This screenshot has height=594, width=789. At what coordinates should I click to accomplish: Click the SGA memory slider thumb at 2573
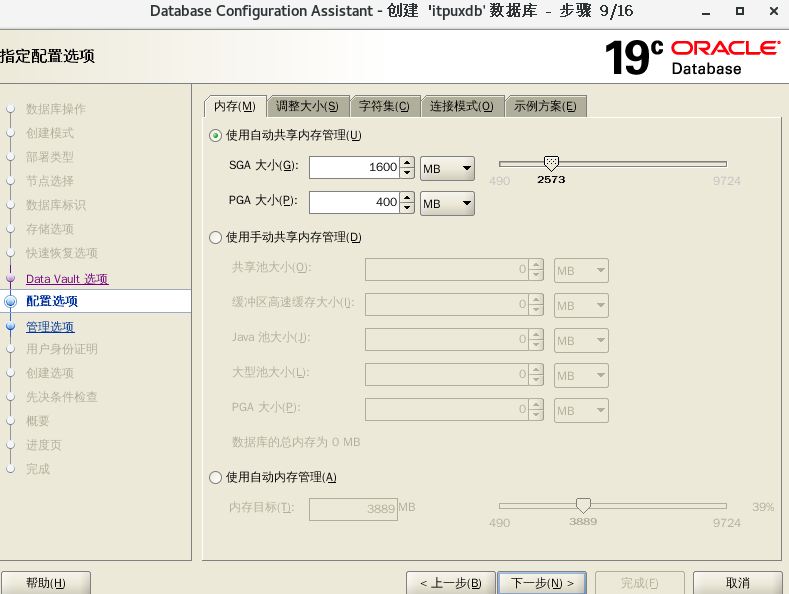[551, 163]
